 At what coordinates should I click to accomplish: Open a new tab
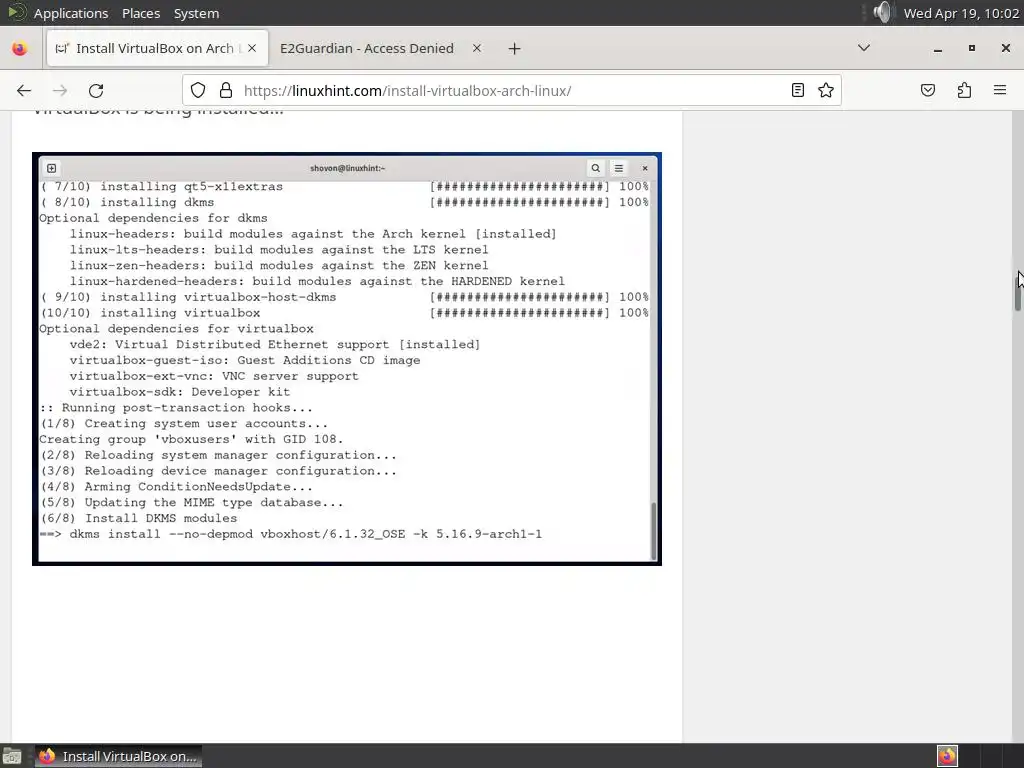[514, 48]
